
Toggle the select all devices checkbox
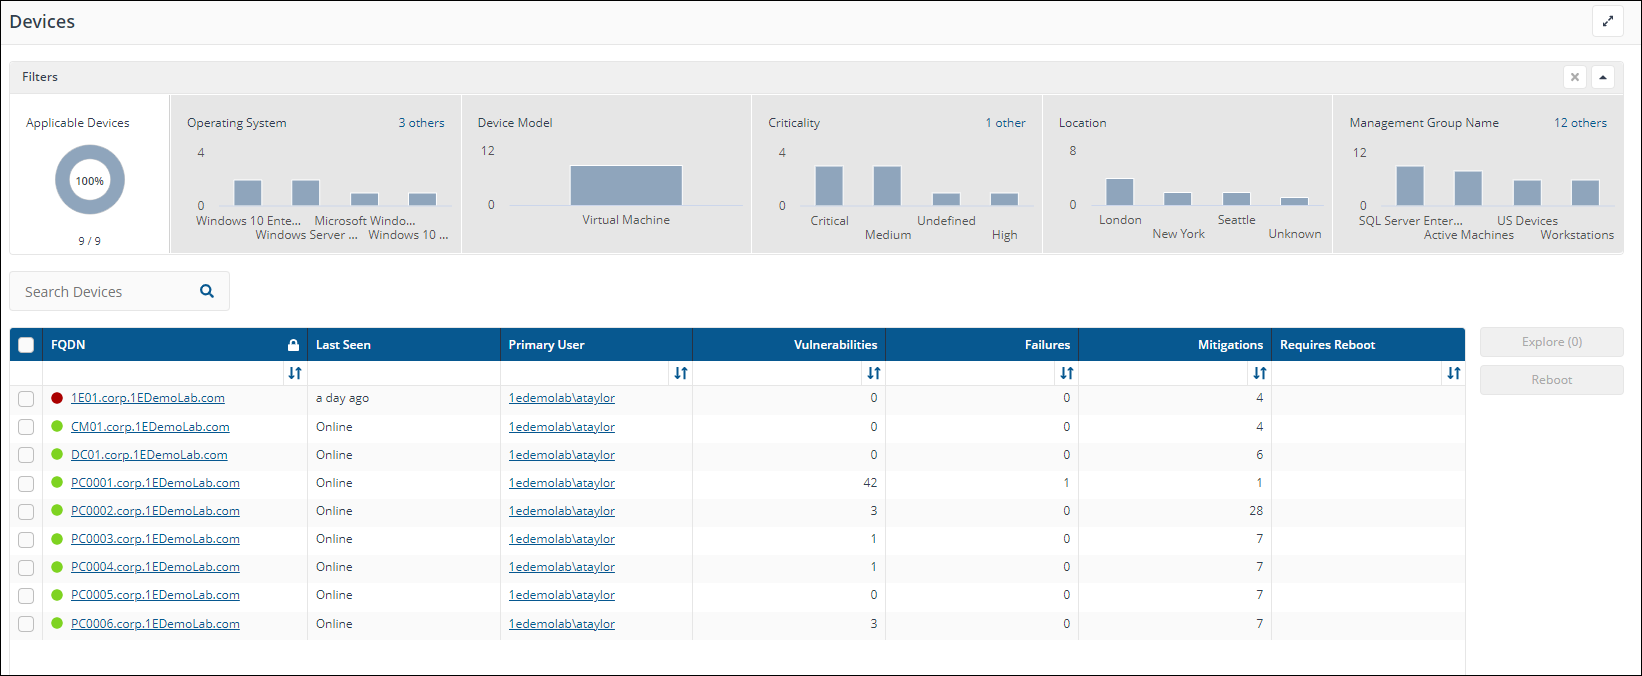(26, 345)
